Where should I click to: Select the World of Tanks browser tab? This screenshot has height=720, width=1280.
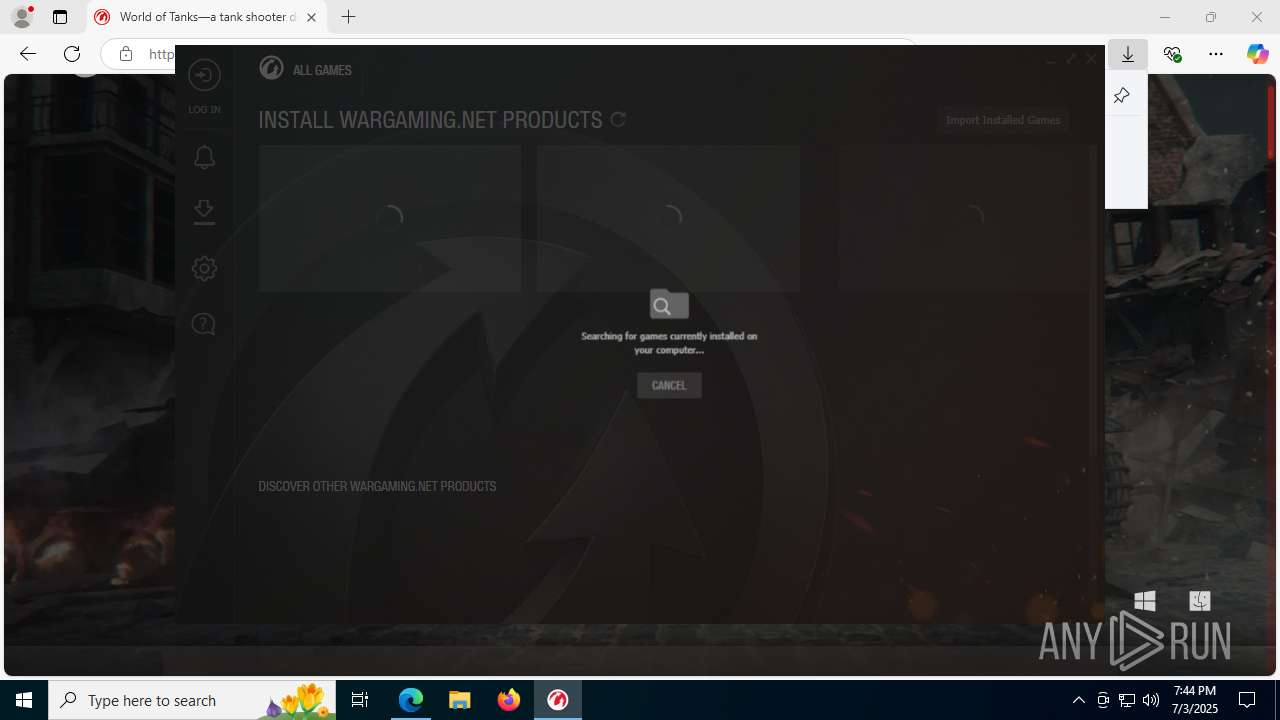point(206,17)
